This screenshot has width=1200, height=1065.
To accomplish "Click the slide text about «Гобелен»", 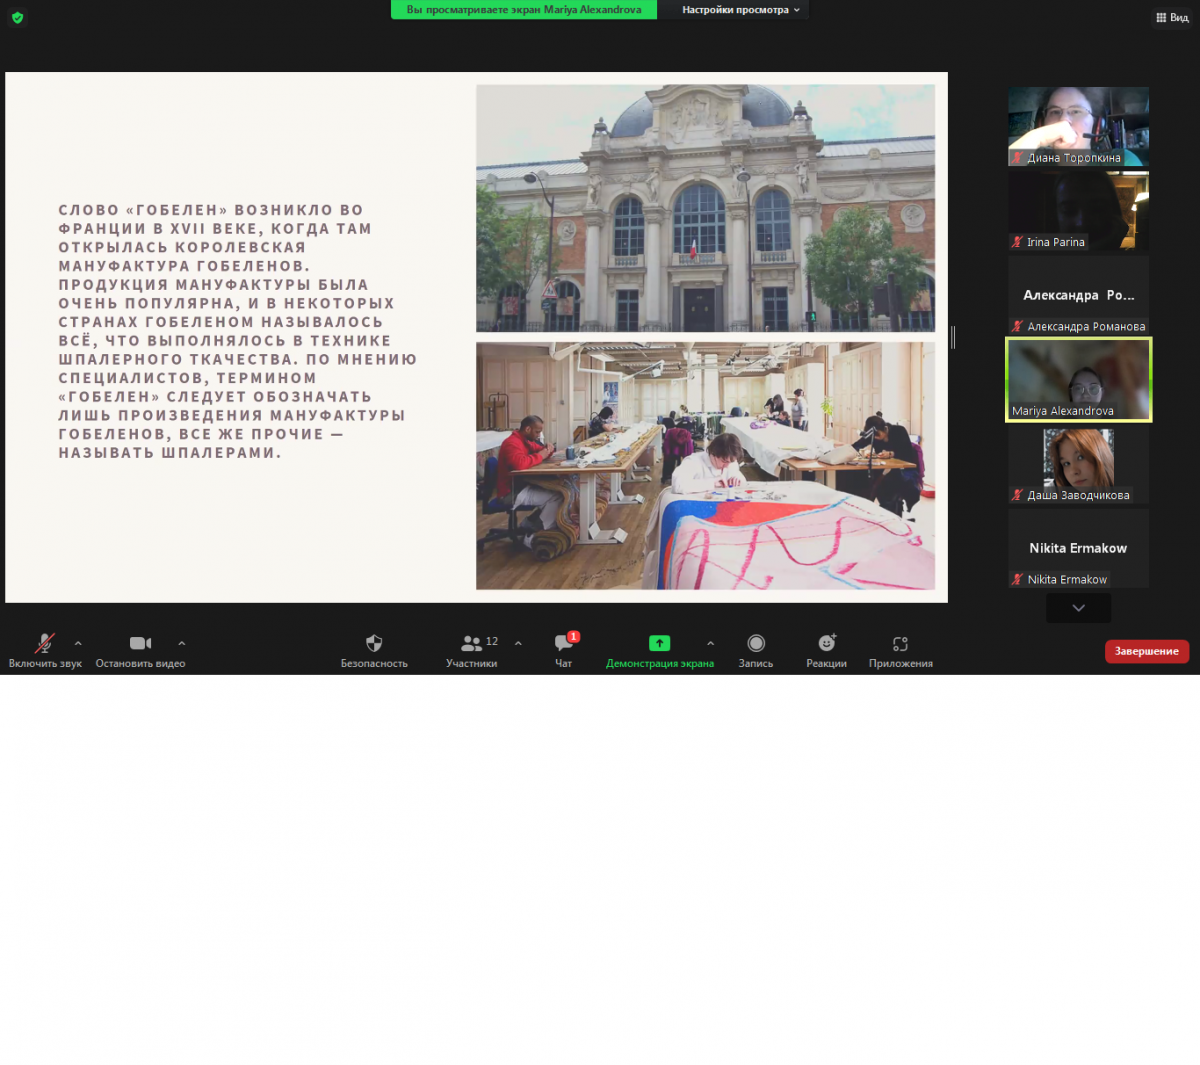I will [238, 331].
